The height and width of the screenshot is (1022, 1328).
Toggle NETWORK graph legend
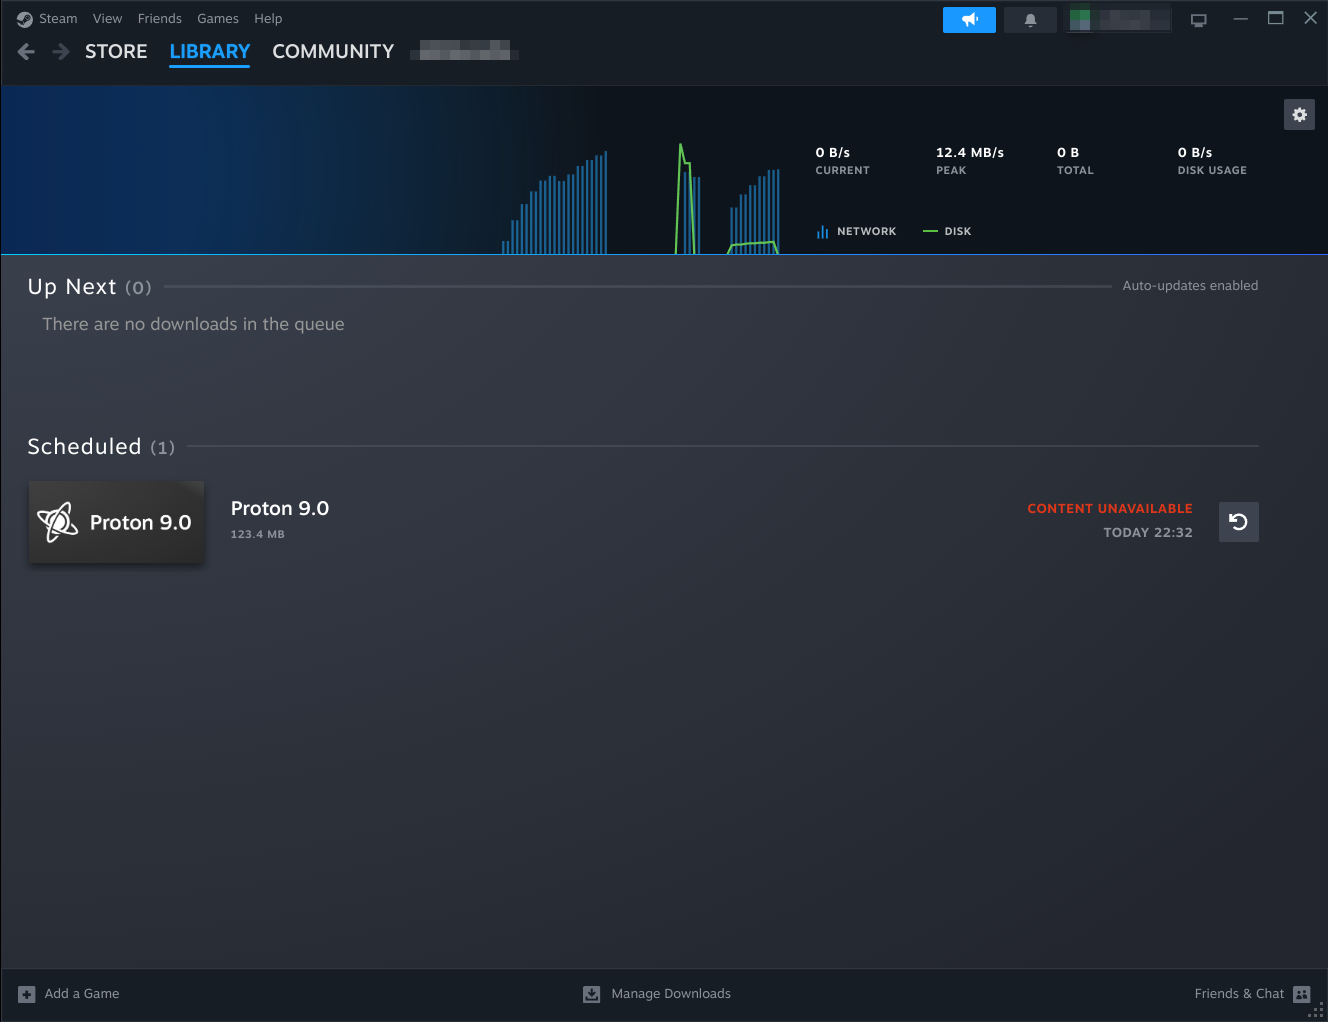pos(856,232)
